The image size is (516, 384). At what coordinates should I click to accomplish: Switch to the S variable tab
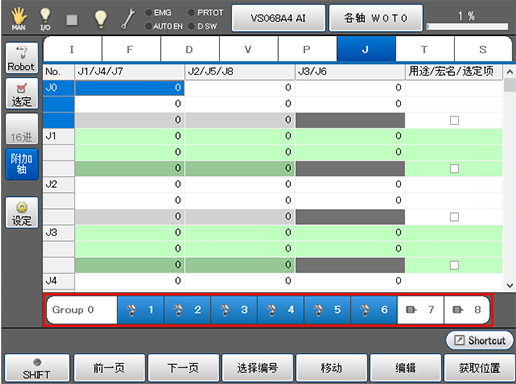483,49
